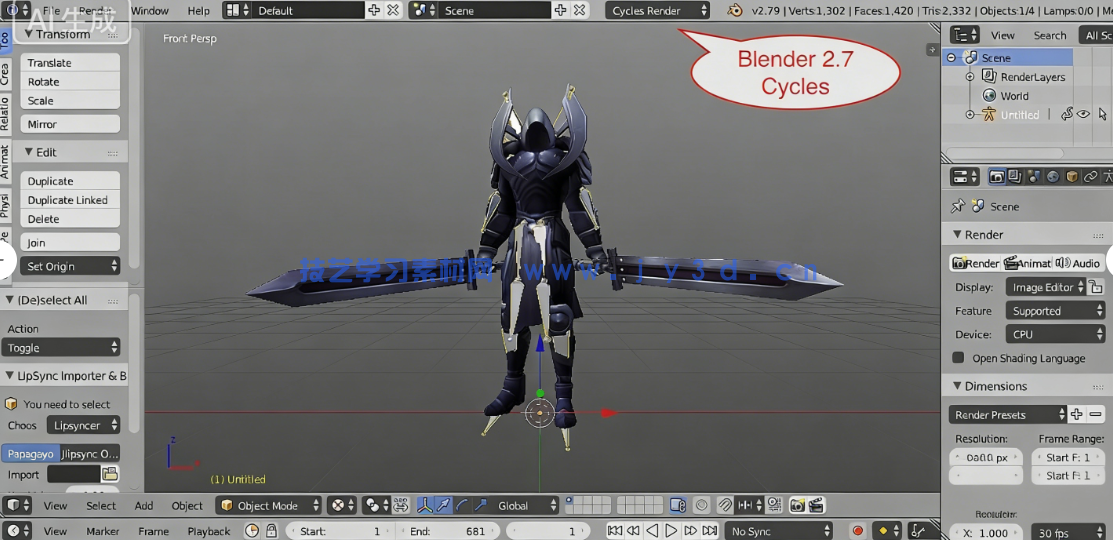
Task: Click the Duplicate Linked button
Action: coord(70,200)
